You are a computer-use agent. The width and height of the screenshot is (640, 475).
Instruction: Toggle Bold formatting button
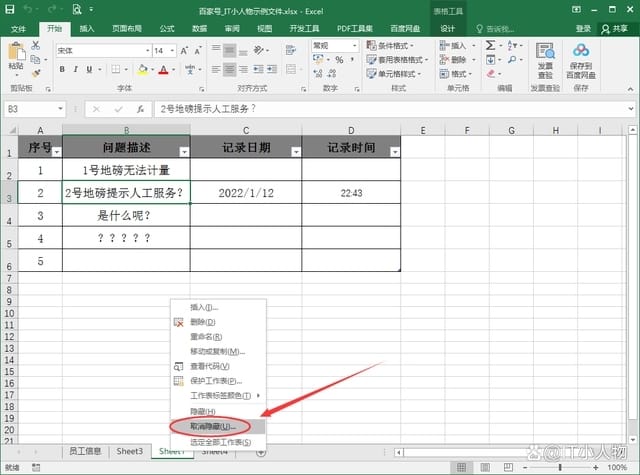(62, 69)
